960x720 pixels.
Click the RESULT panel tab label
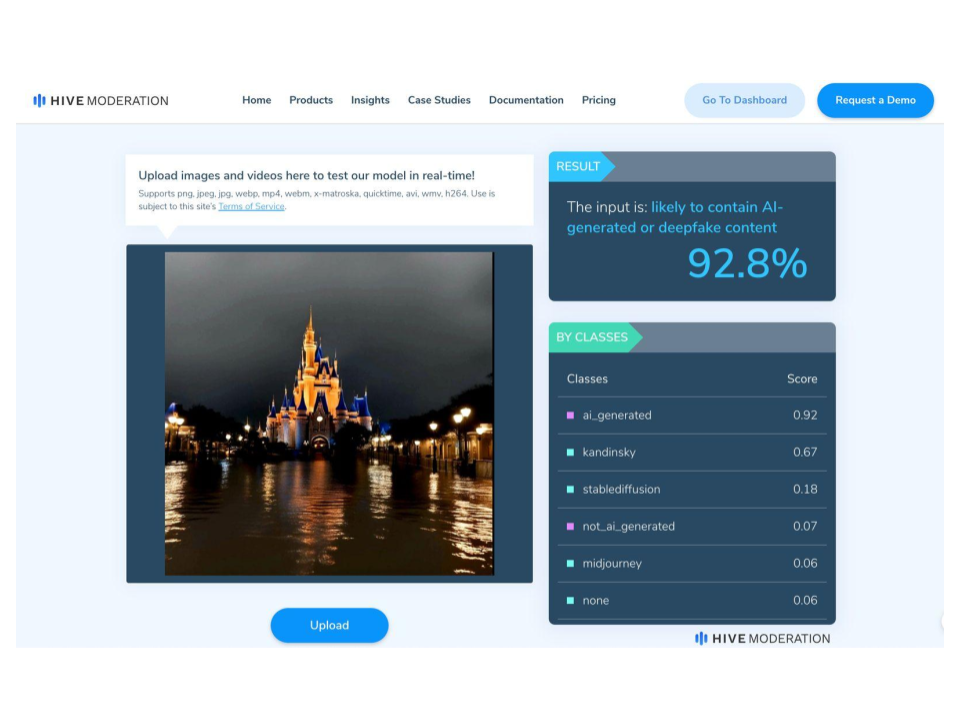coord(578,167)
